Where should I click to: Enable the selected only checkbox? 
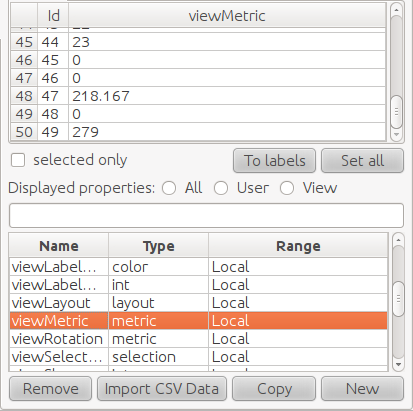pyautogui.click(x=18, y=160)
